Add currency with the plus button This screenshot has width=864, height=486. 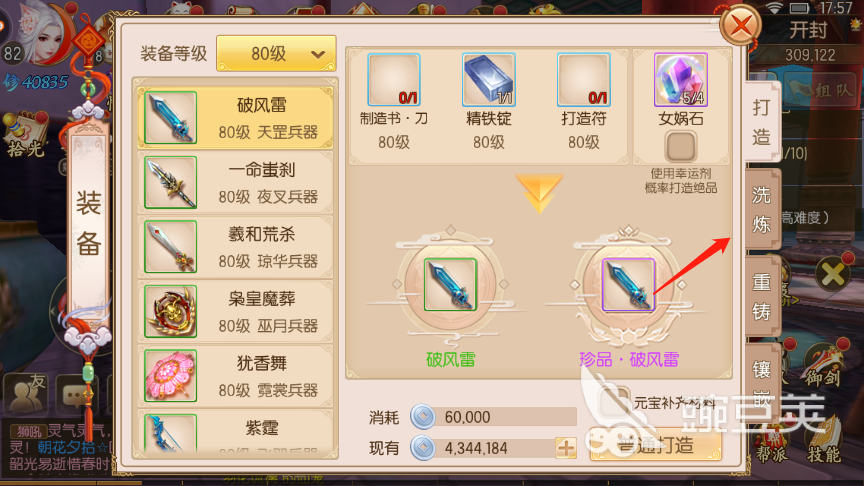(566, 448)
